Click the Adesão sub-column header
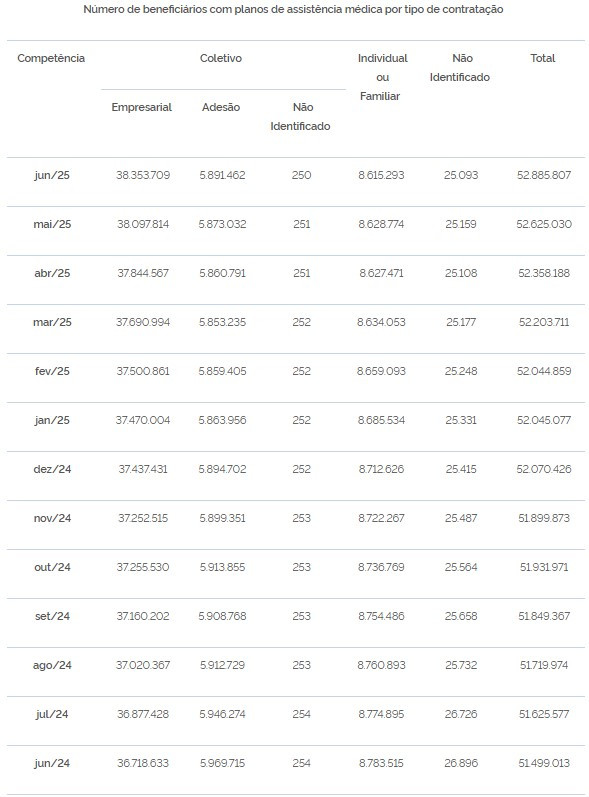 click(221, 107)
